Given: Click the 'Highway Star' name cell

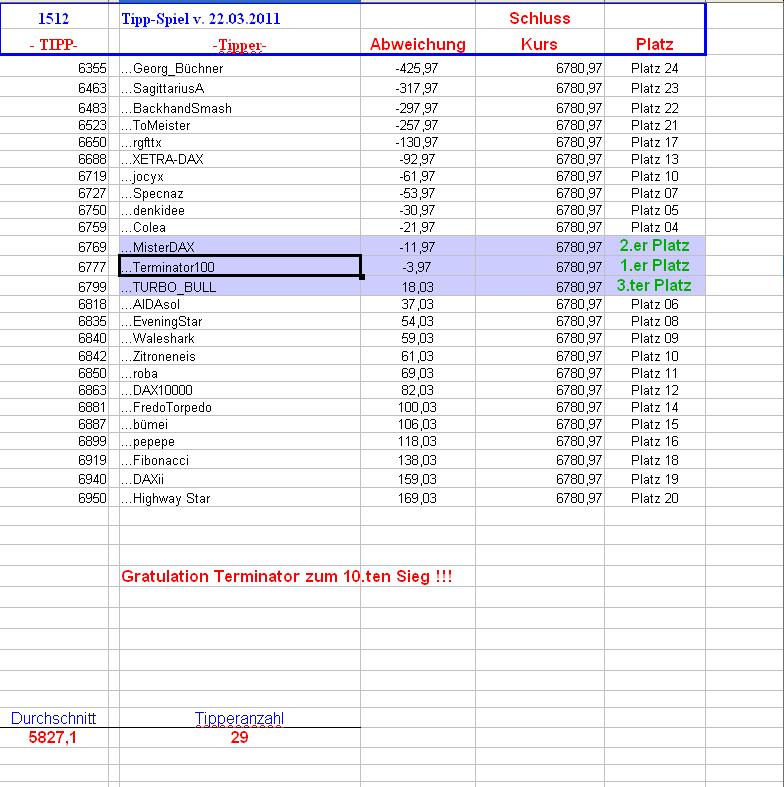Looking at the screenshot, I should pos(239,498).
